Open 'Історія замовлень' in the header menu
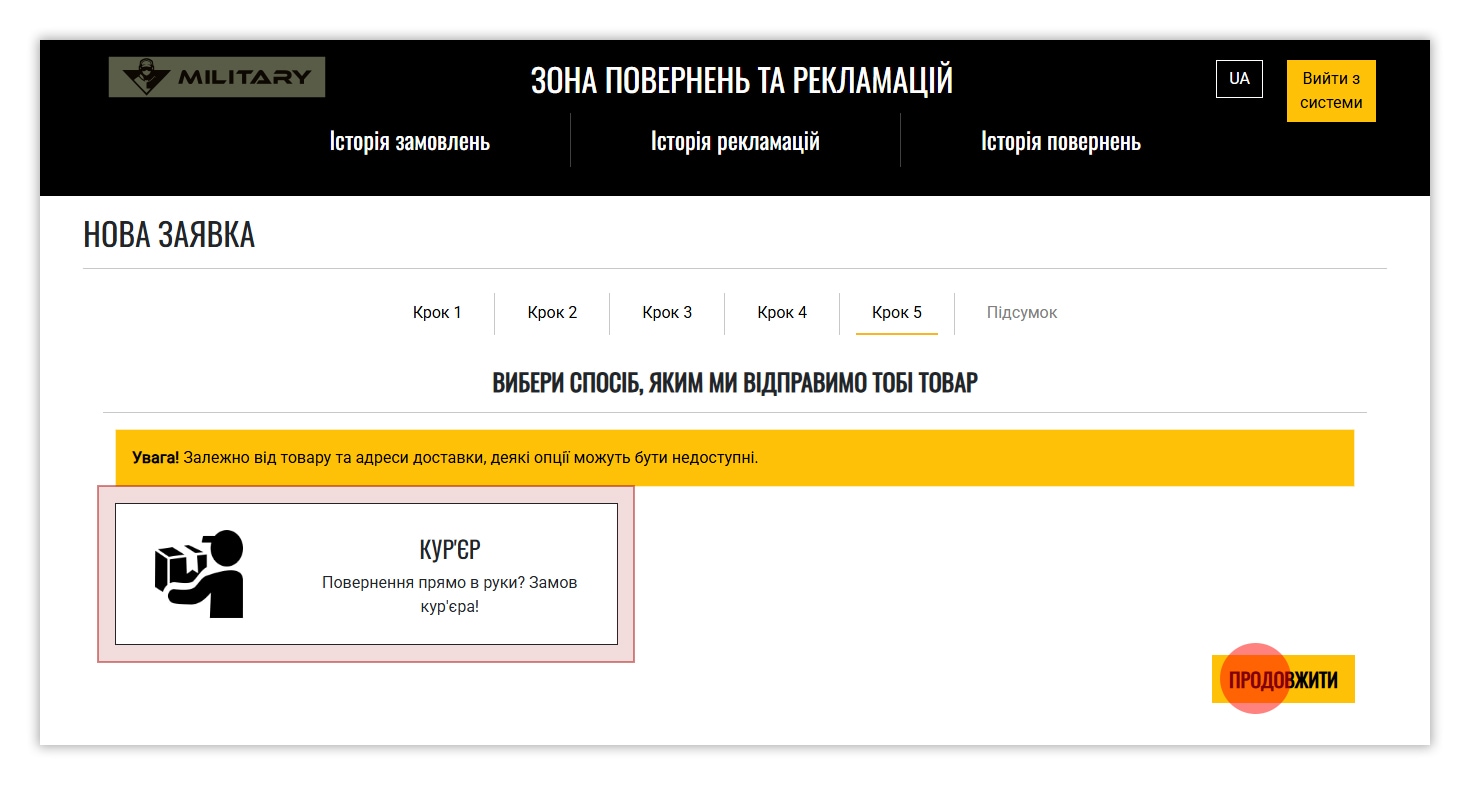This screenshot has height=785, width=1470. tap(410, 141)
